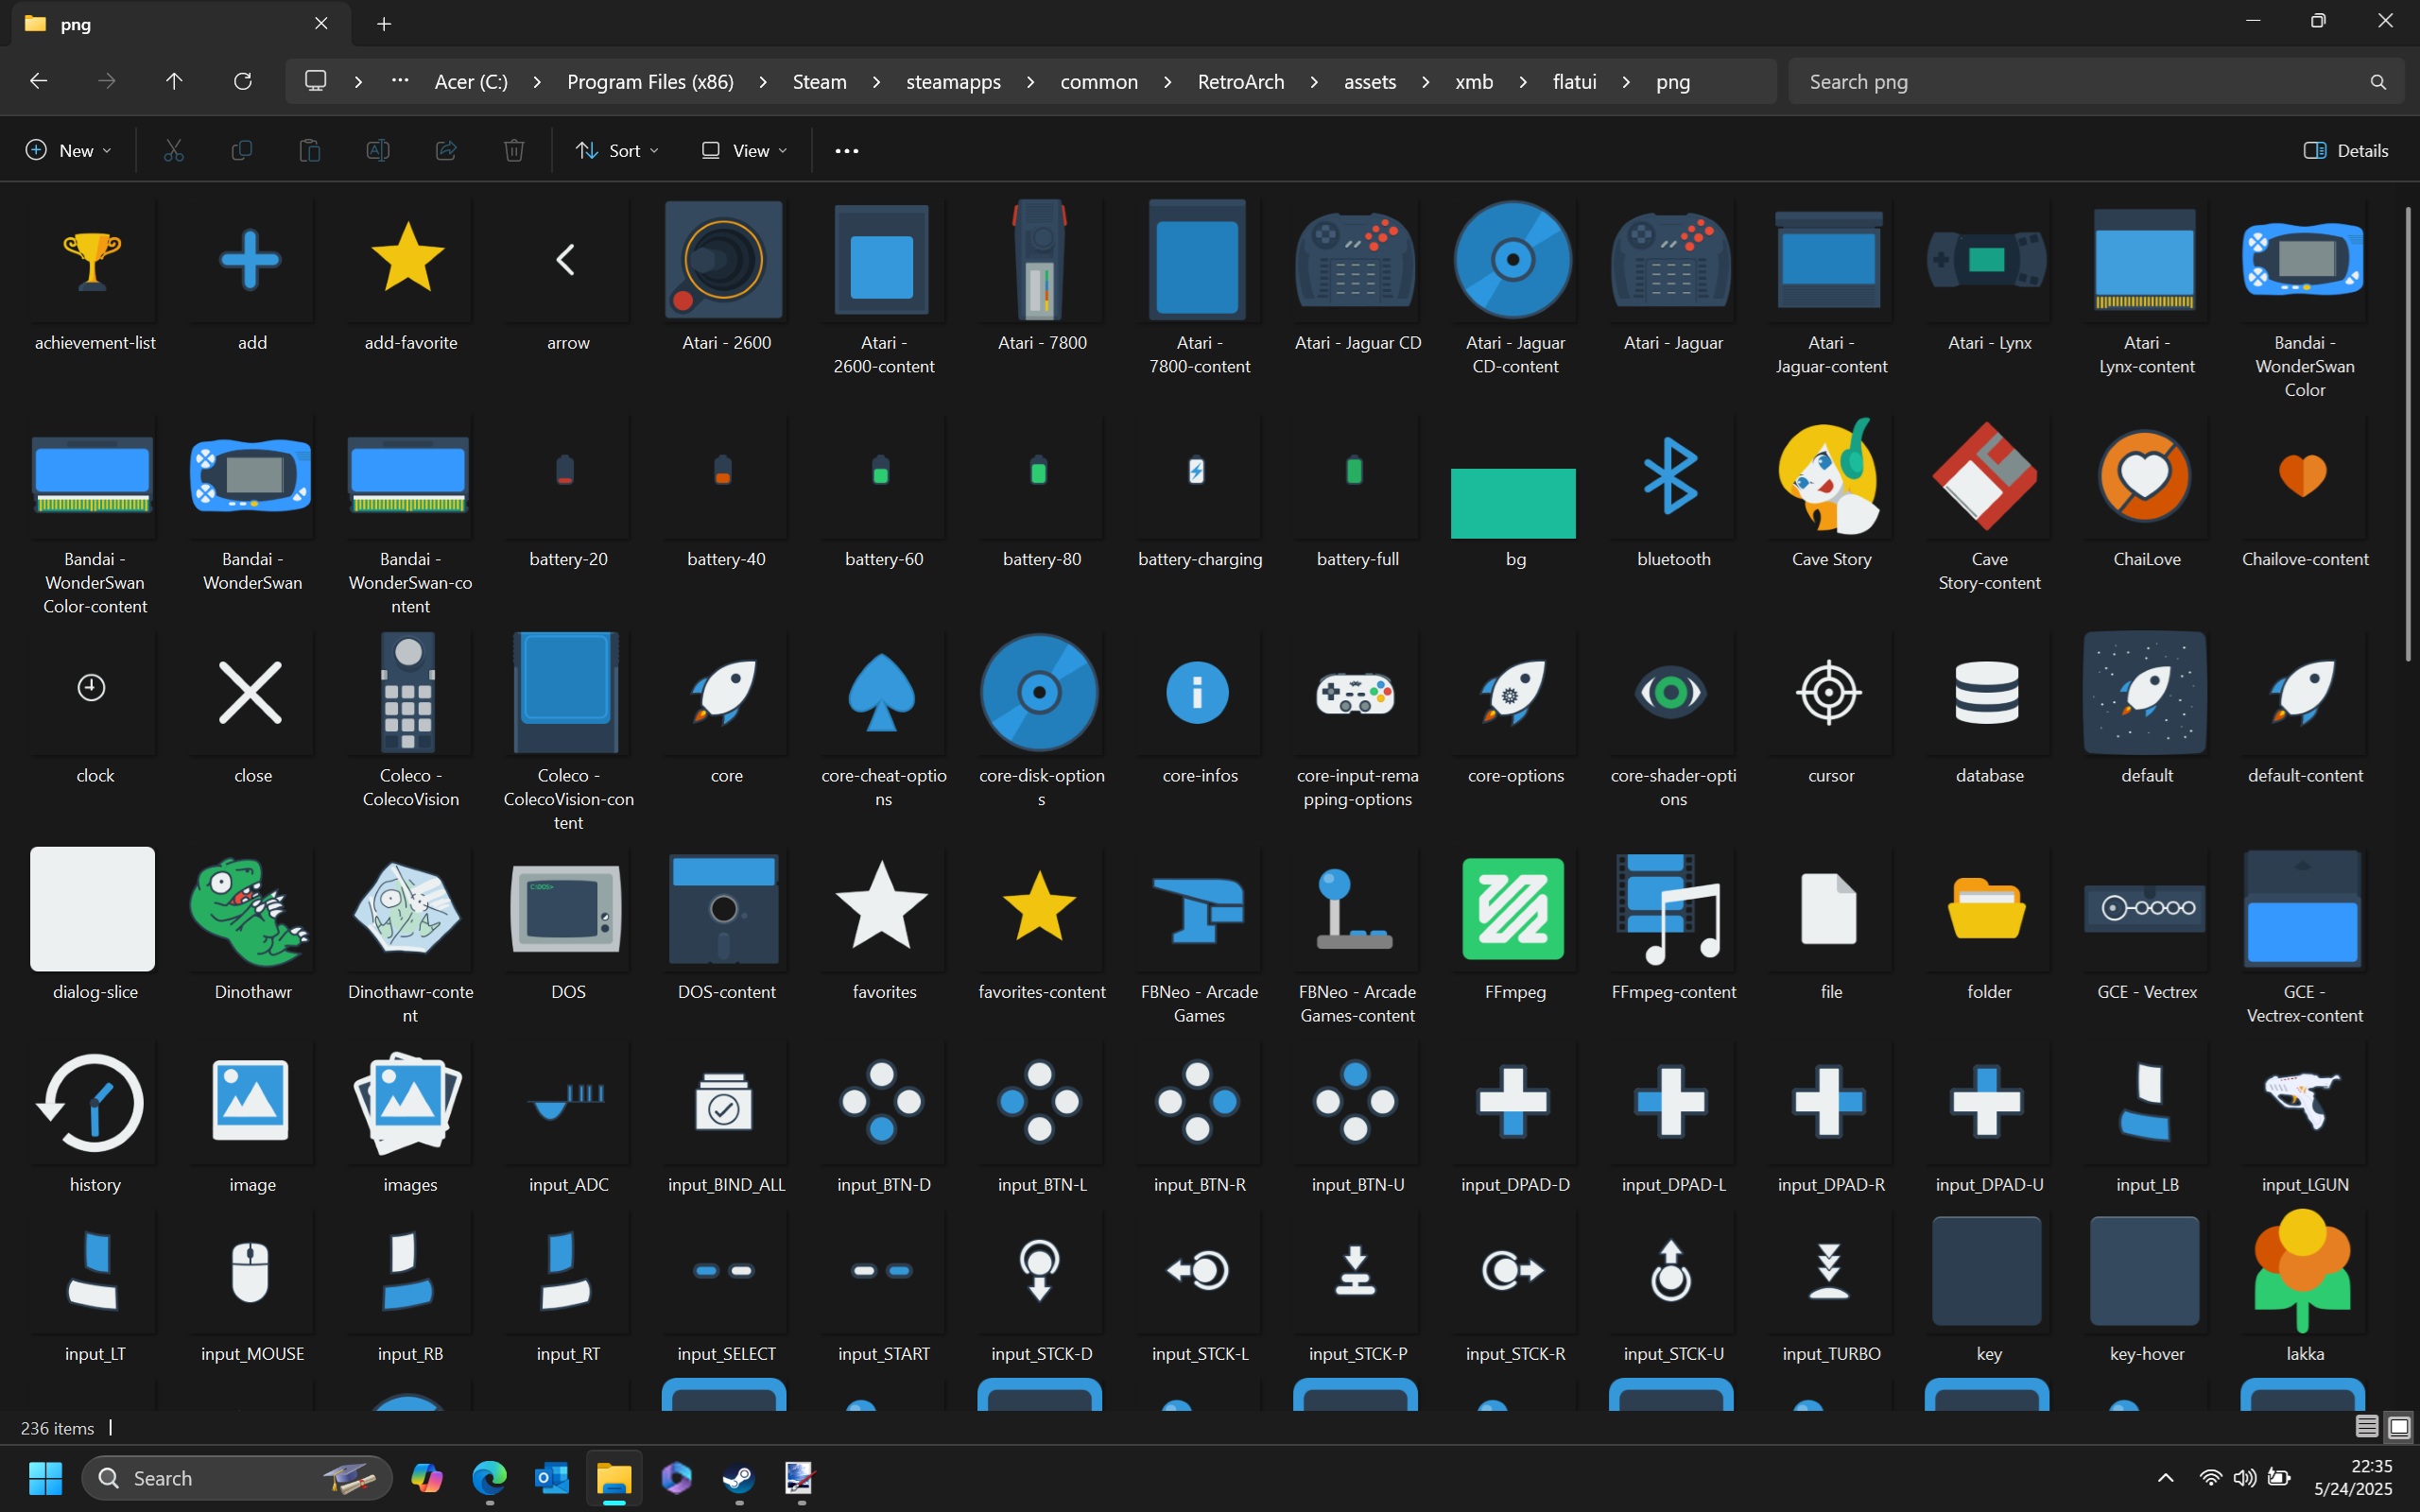Select the Dinothawr image file
Image resolution: width=2420 pixels, height=1512 pixels.
click(251, 910)
